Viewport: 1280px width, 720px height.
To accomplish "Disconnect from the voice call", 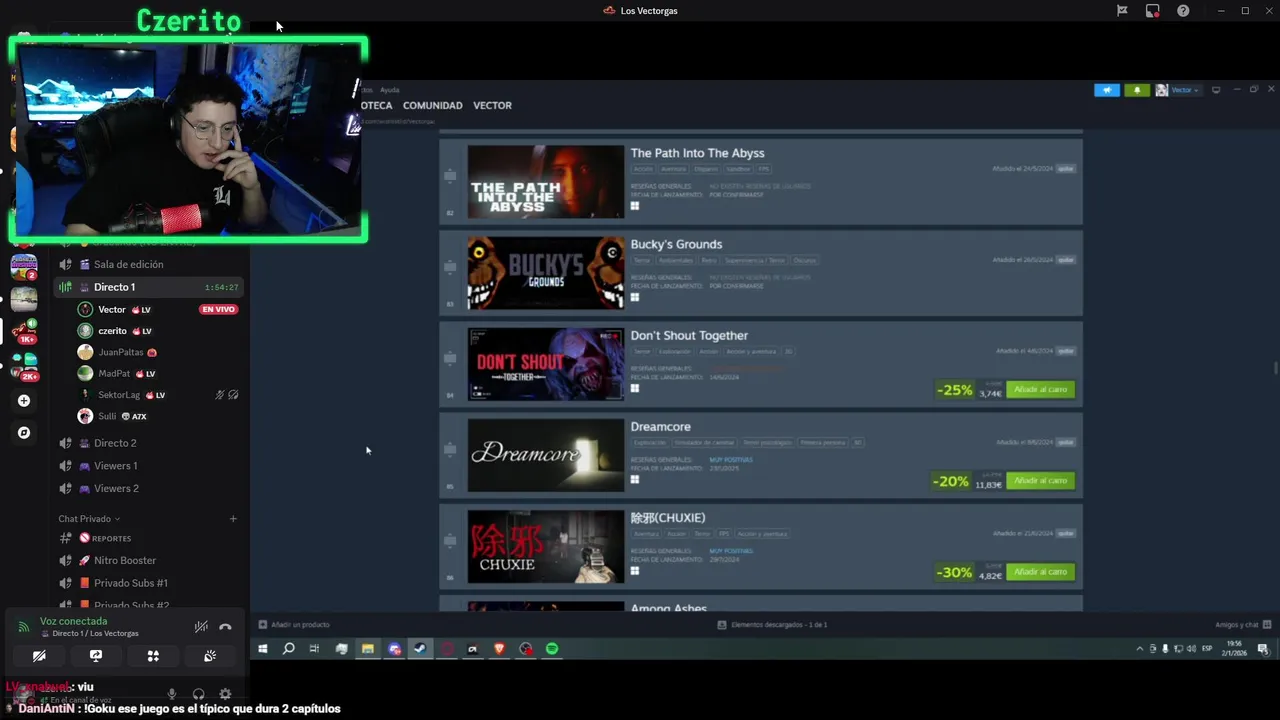I will point(225,627).
